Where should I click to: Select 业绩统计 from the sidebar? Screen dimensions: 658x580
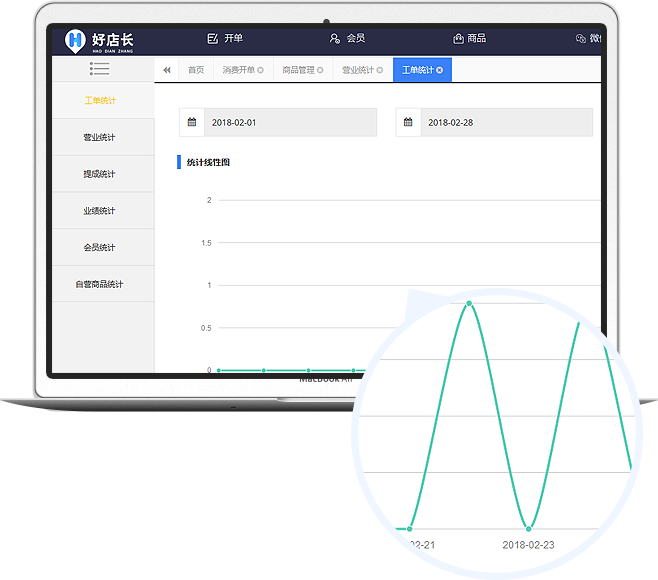pos(99,211)
